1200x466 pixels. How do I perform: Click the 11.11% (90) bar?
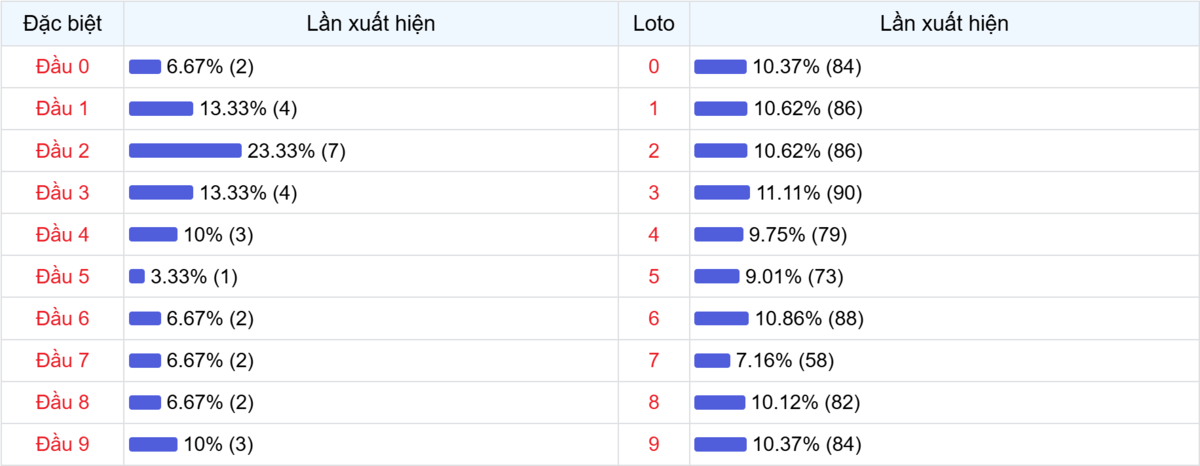pyautogui.click(x=722, y=193)
